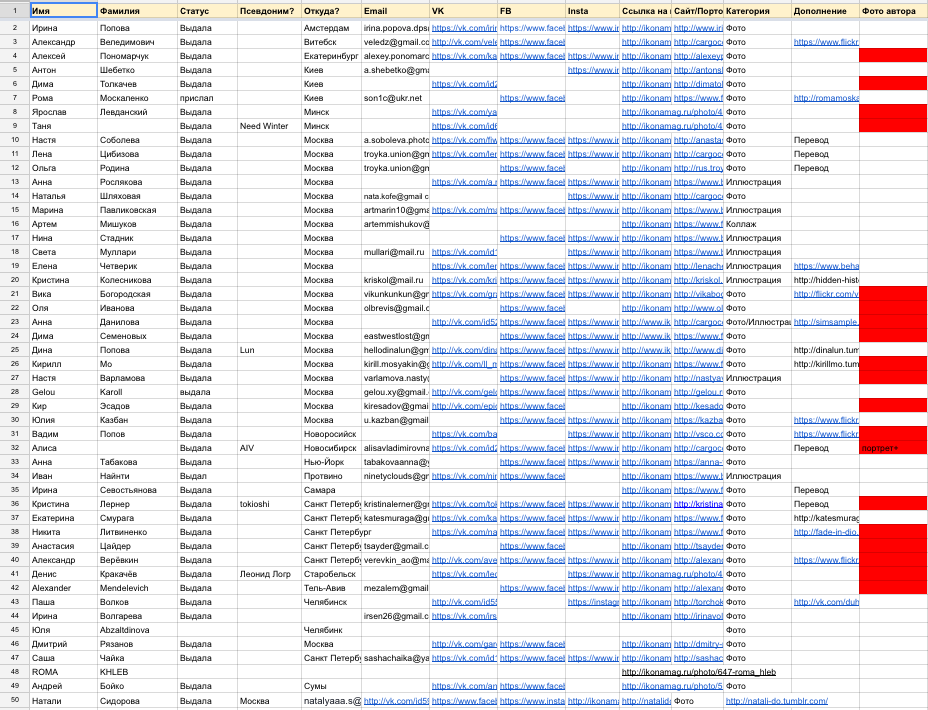Image resolution: width=928 pixels, height=710 pixels.
Task: Click the Abzaltdinova surname cell
Action: click(137, 630)
